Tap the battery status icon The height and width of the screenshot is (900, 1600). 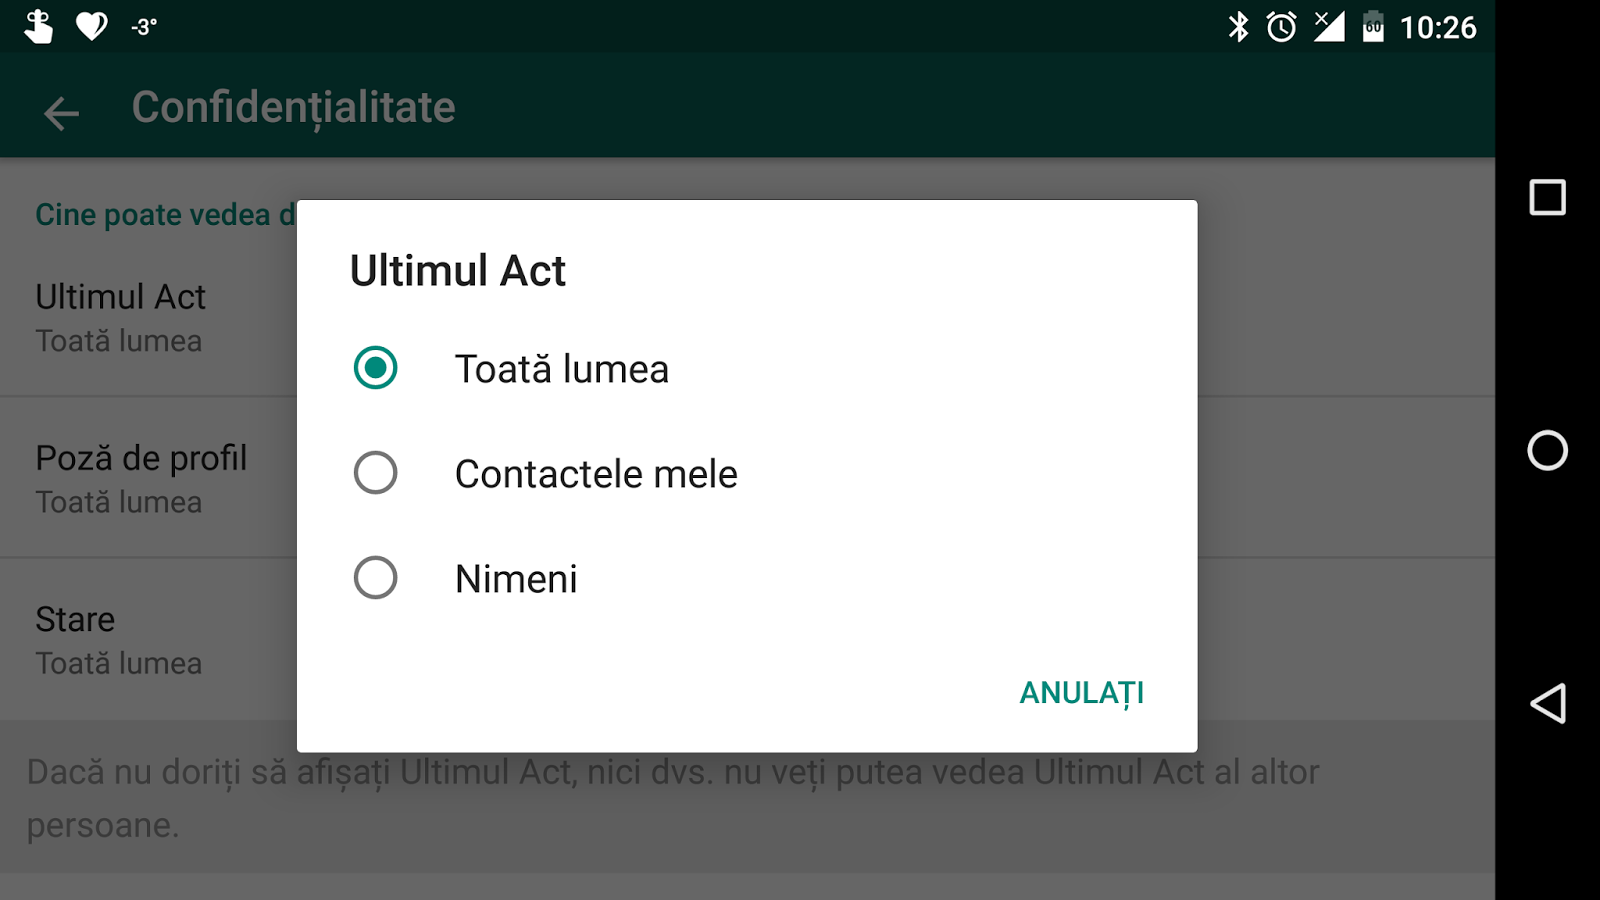pos(1373,27)
